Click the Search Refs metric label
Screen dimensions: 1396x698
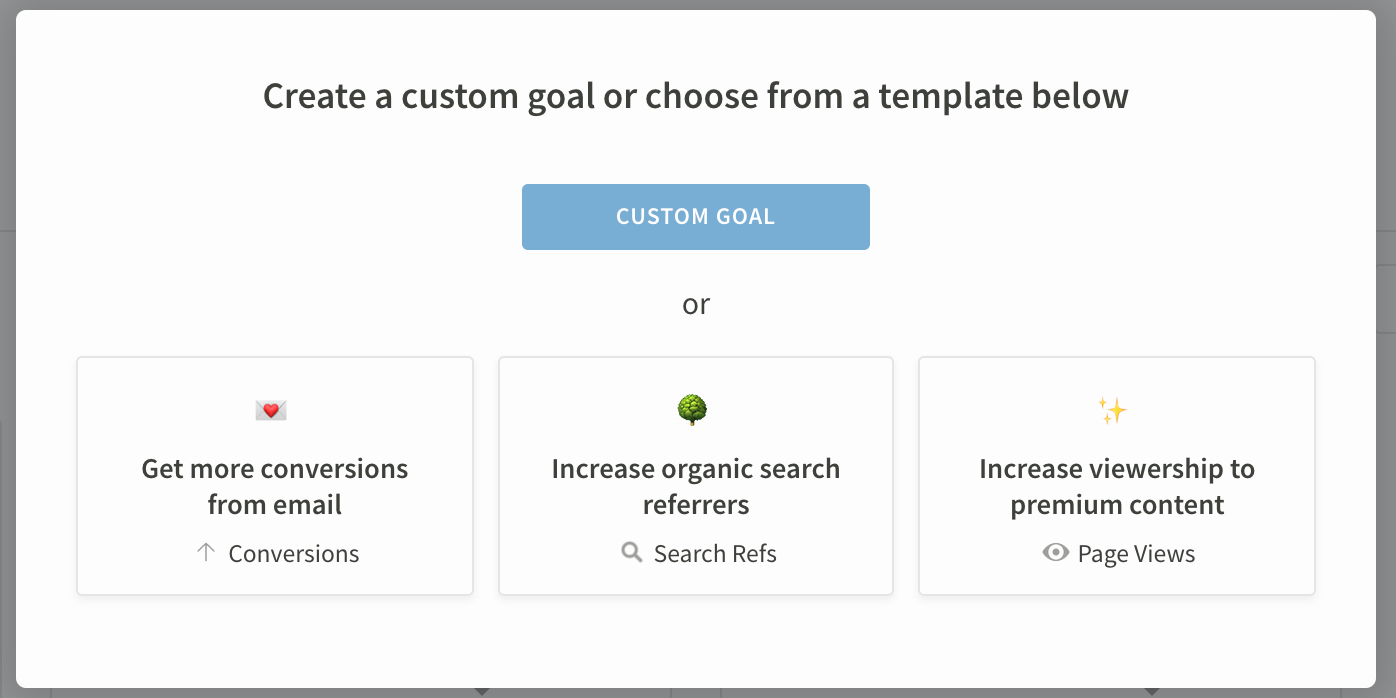(715, 554)
